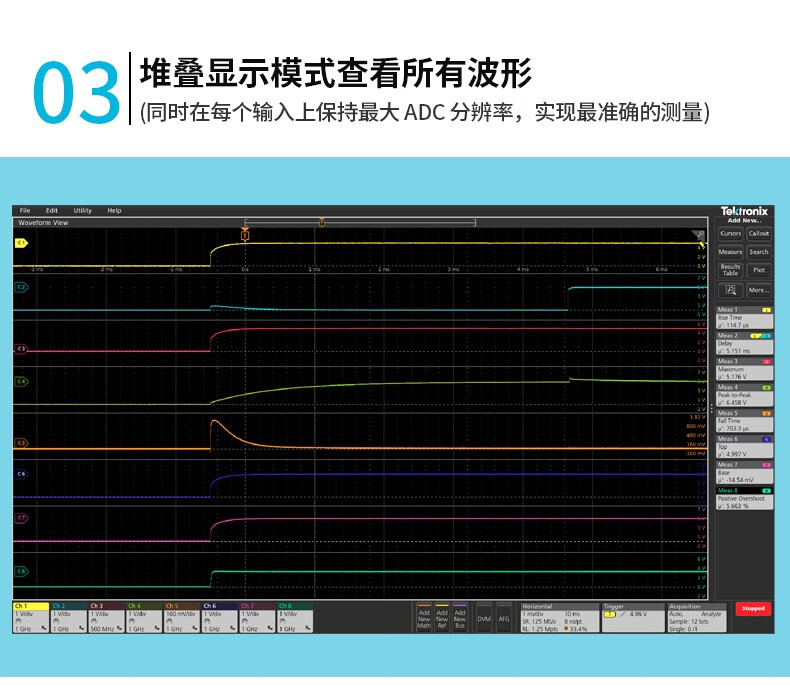Select the C1 channel handle on the waveform
790x697 pixels.
(21, 243)
